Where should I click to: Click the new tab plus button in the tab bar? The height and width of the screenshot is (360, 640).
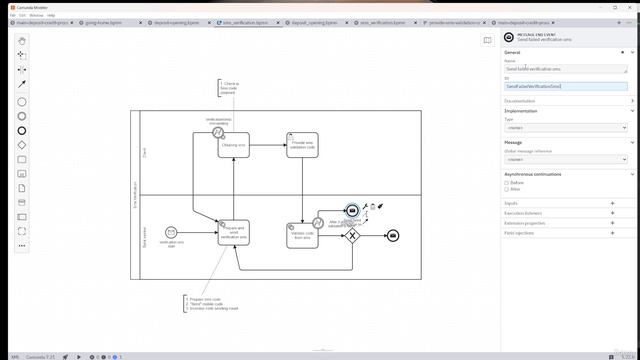[619, 23]
